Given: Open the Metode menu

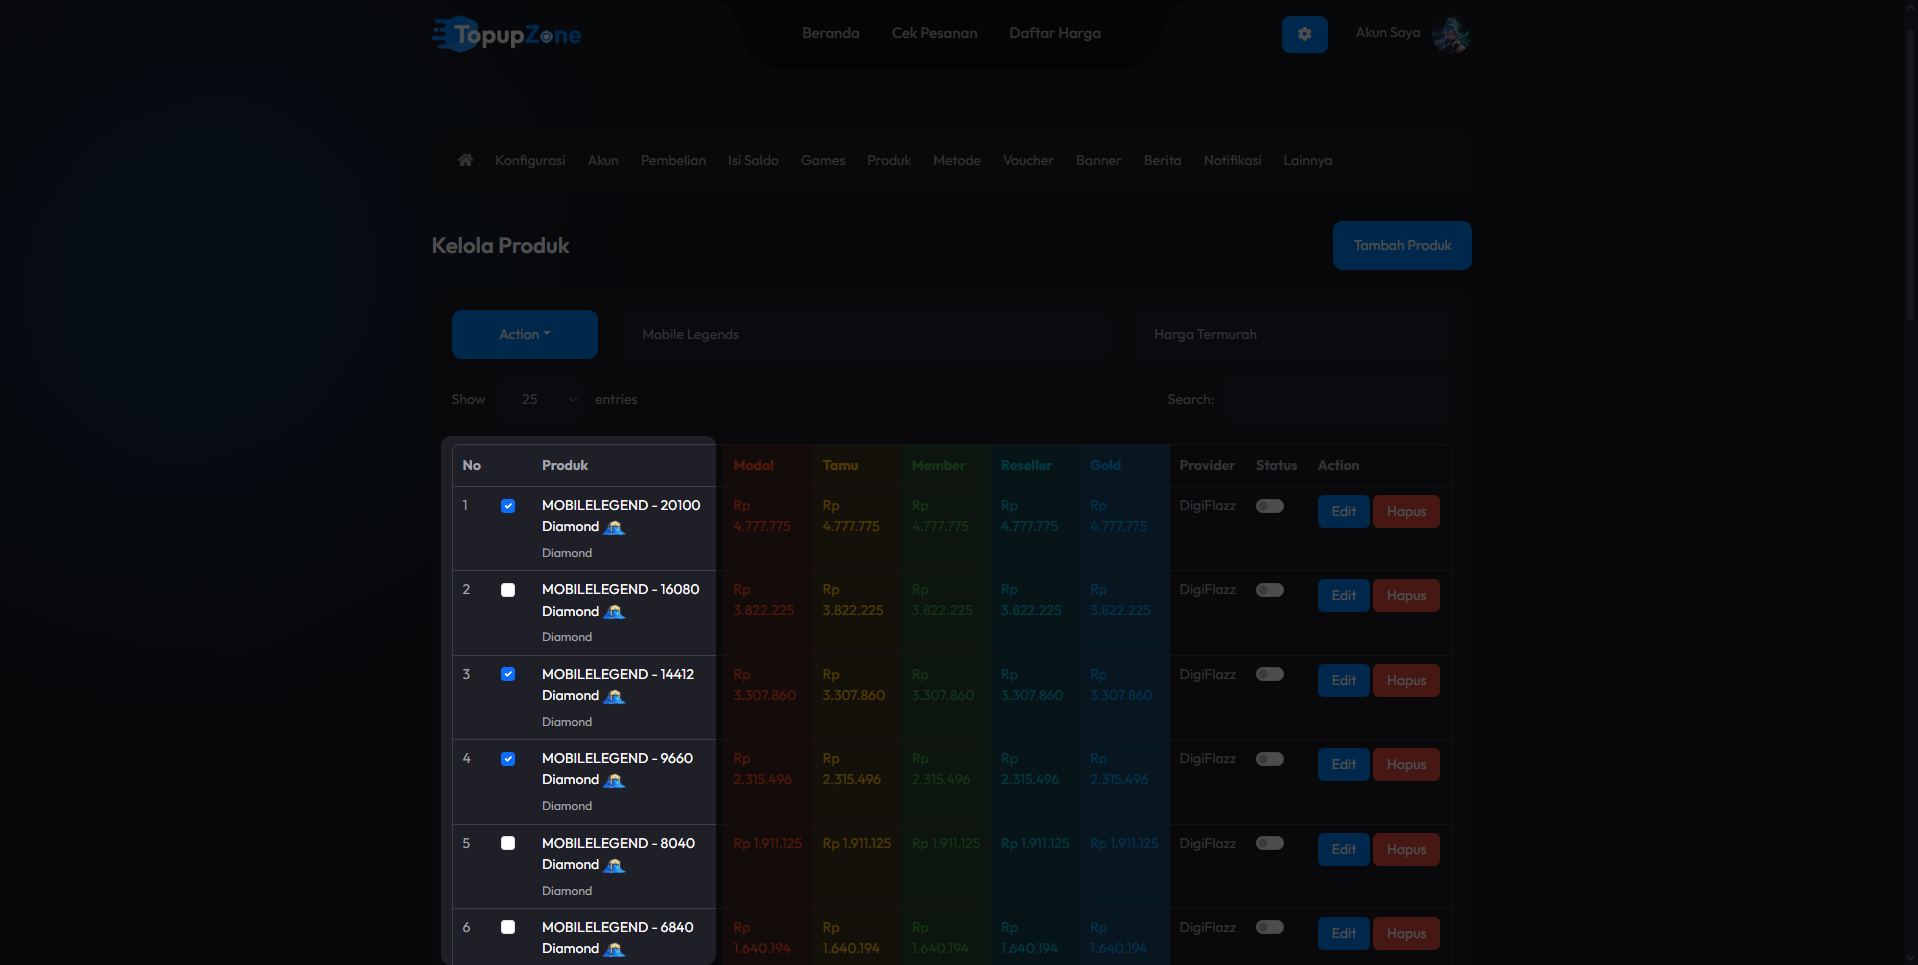Looking at the screenshot, I should (957, 160).
